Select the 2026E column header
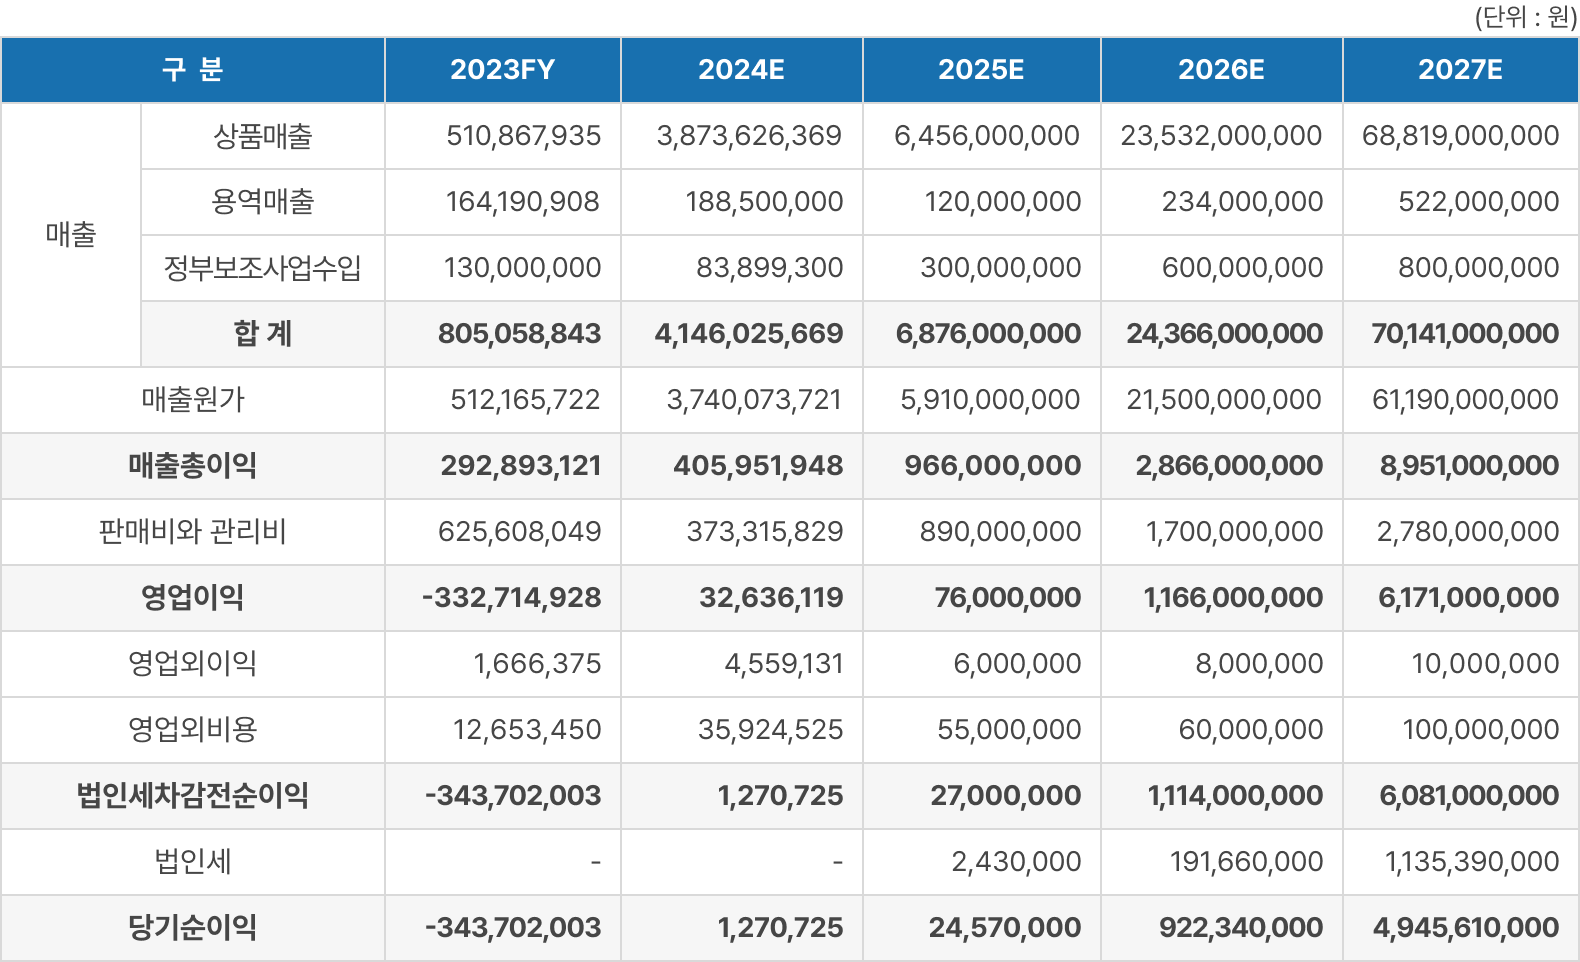 [x=1221, y=70]
